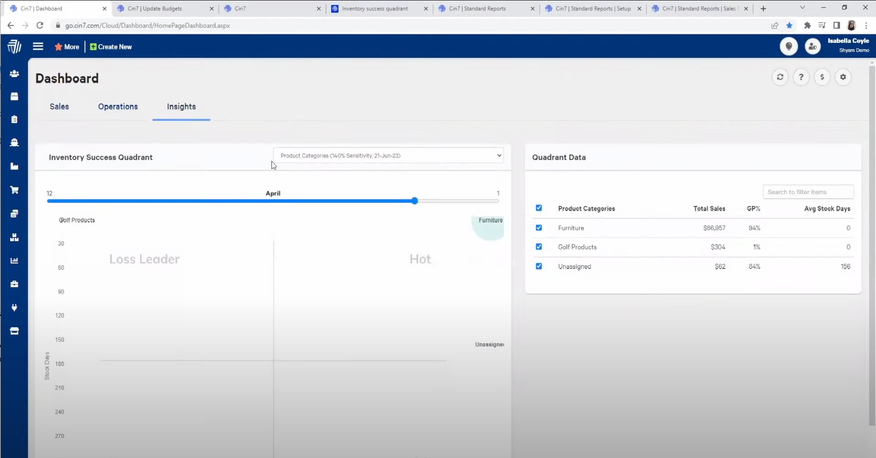876x458 pixels.
Task: Switch to the Sales tab
Action: click(x=59, y=106)
